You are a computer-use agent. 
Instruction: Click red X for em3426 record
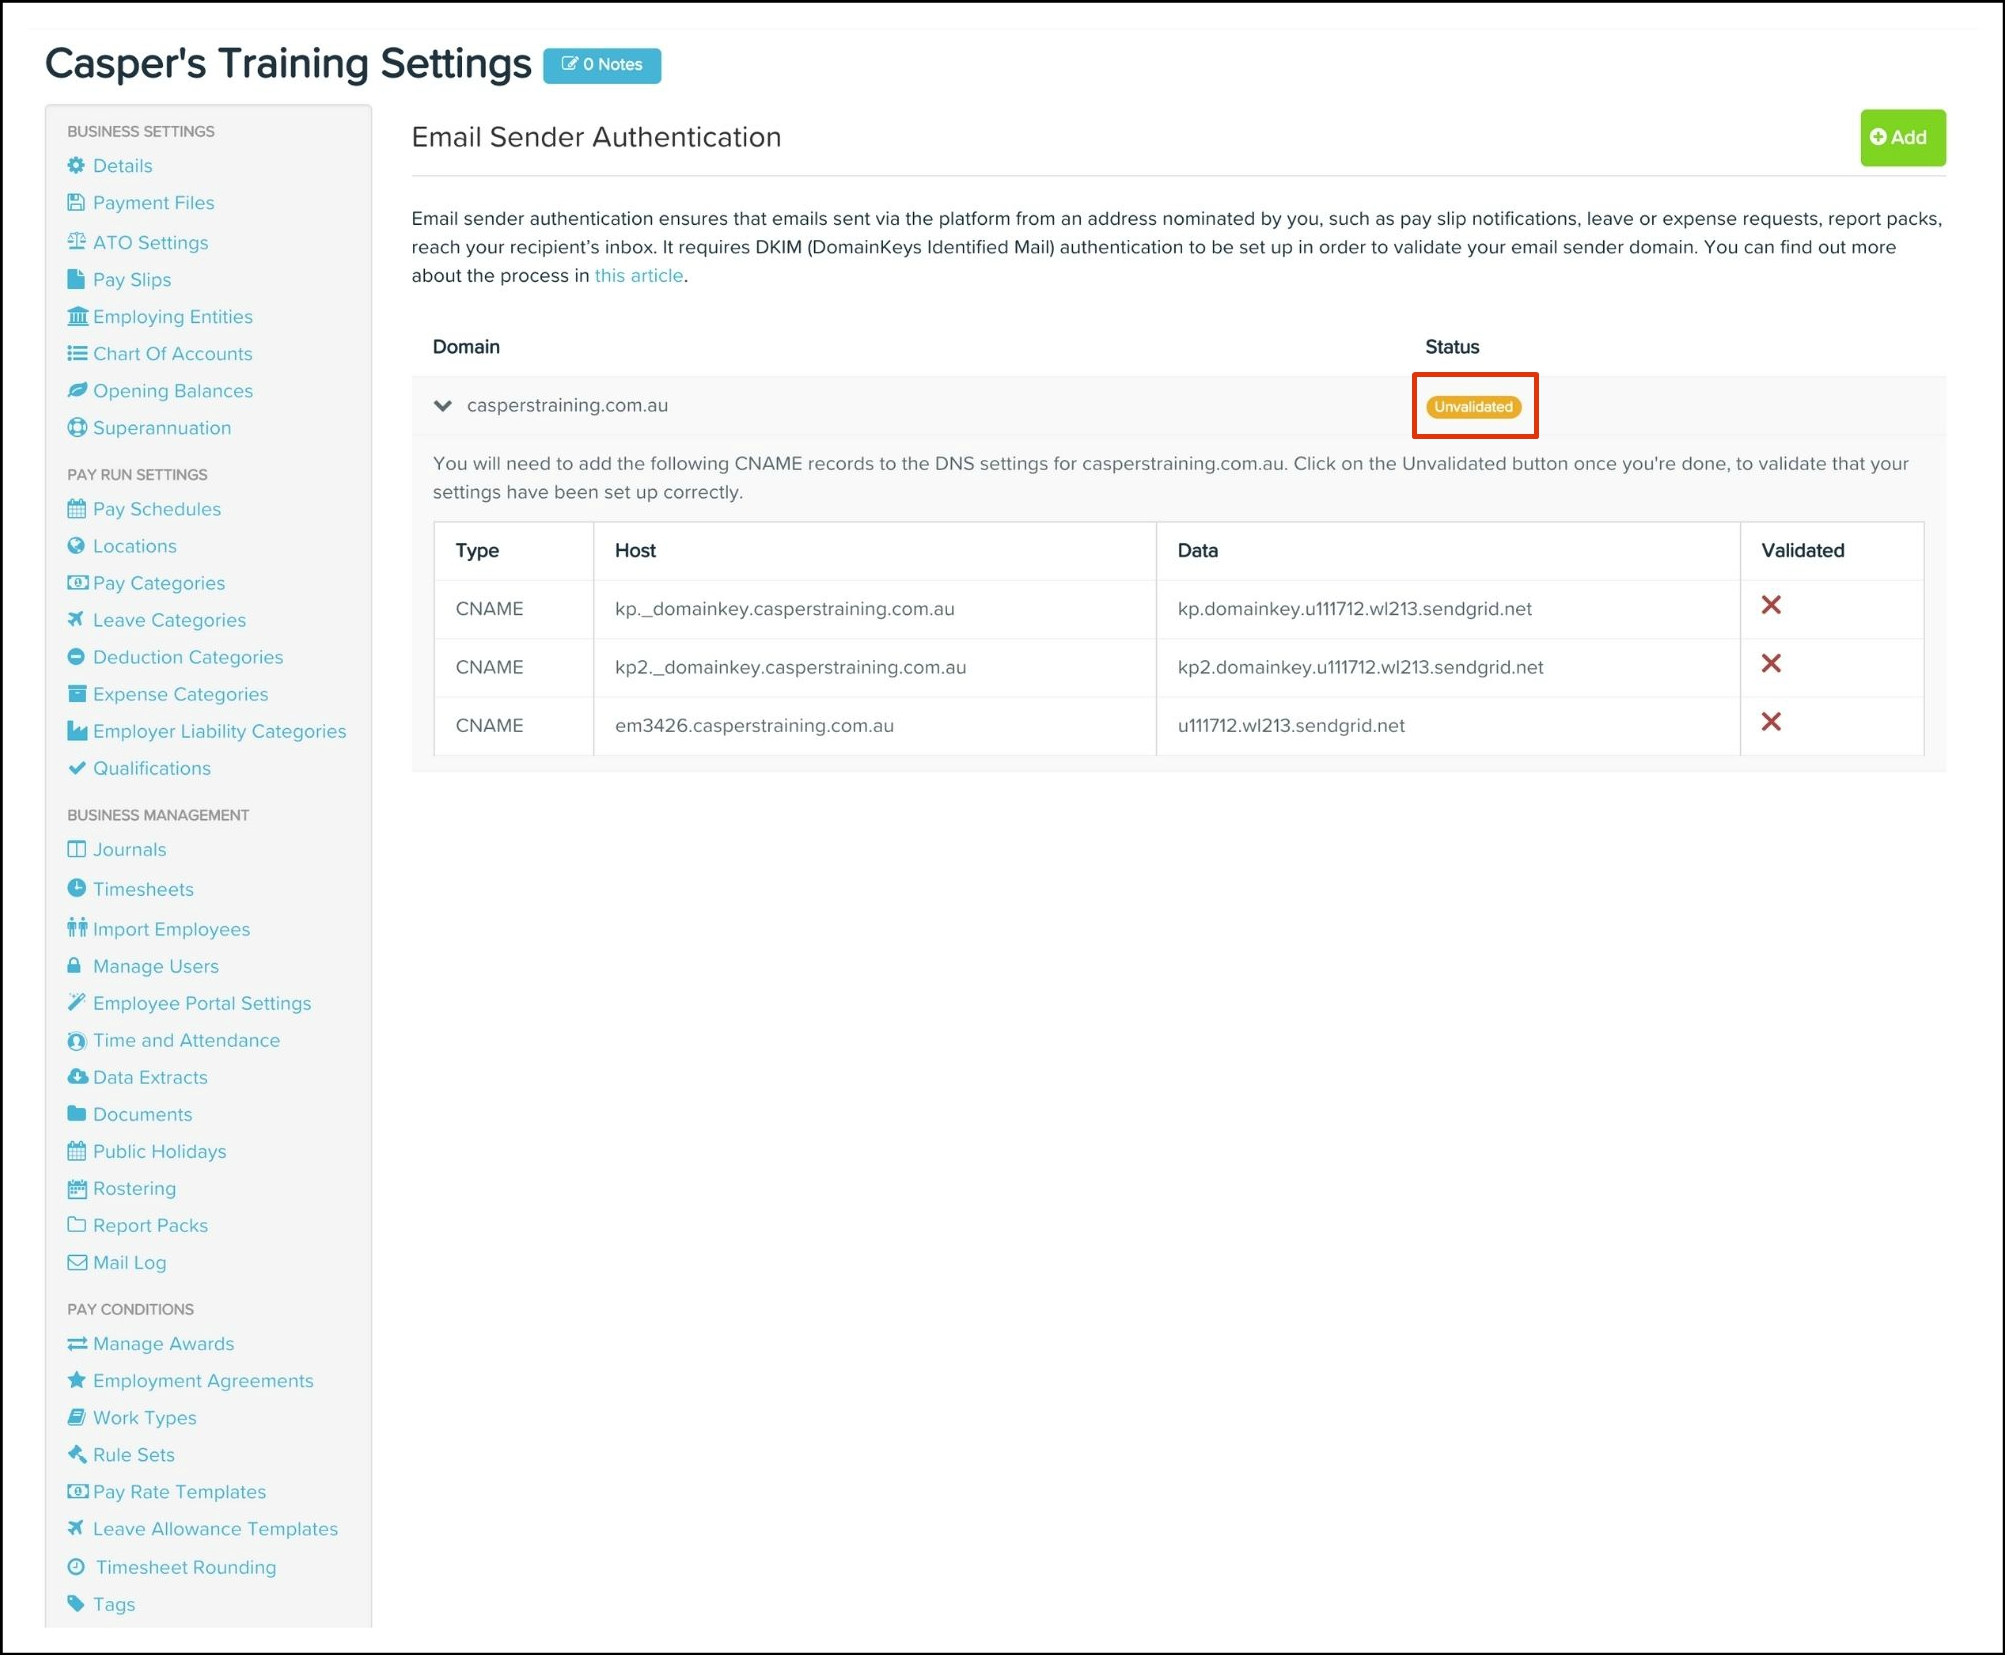[x=1770, y=723]
